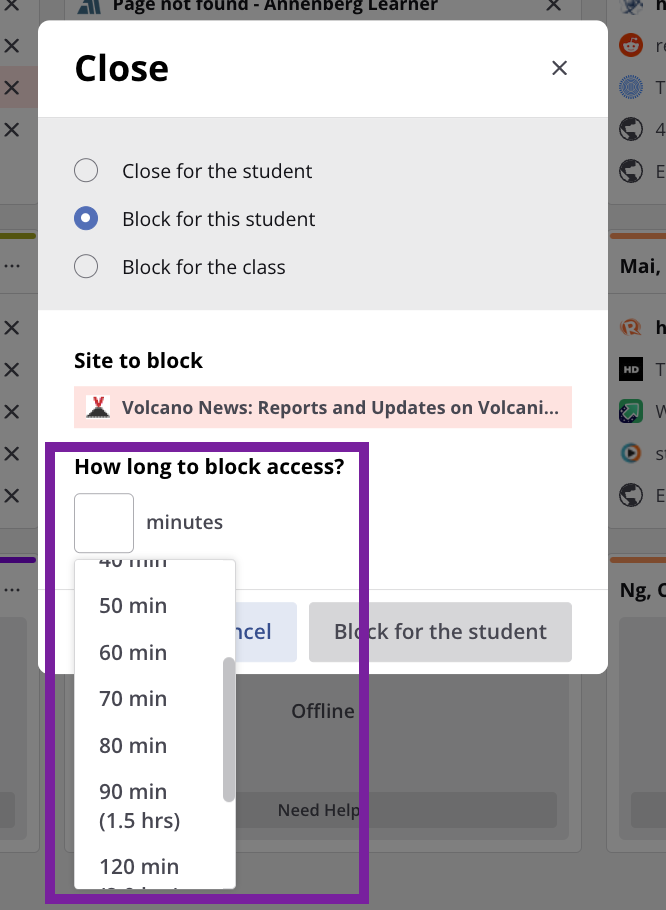Select Block for this student radio button
Image resolution: width=666 pixels, height=910 pixels.
click(x=86, y=218)
